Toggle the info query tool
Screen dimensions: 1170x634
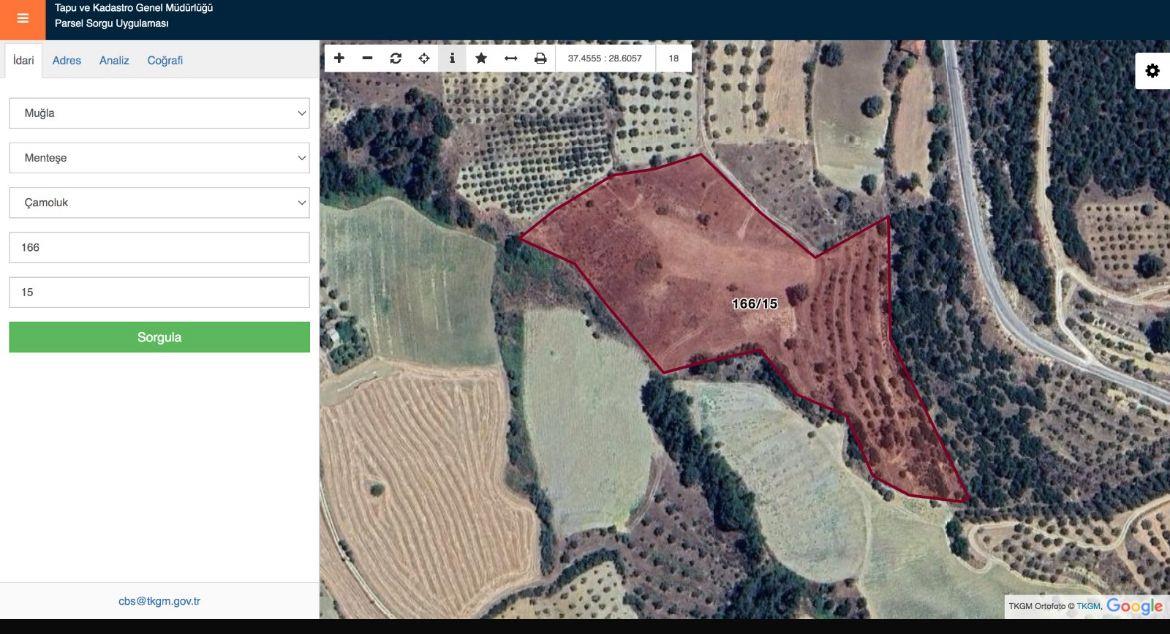(x=452, y=58)
